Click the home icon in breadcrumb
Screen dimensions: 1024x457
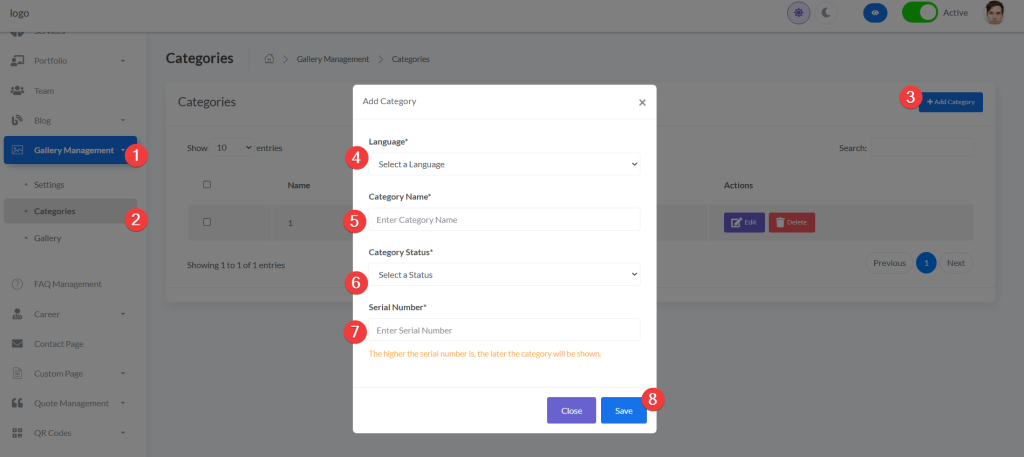(x=269, y=59)
